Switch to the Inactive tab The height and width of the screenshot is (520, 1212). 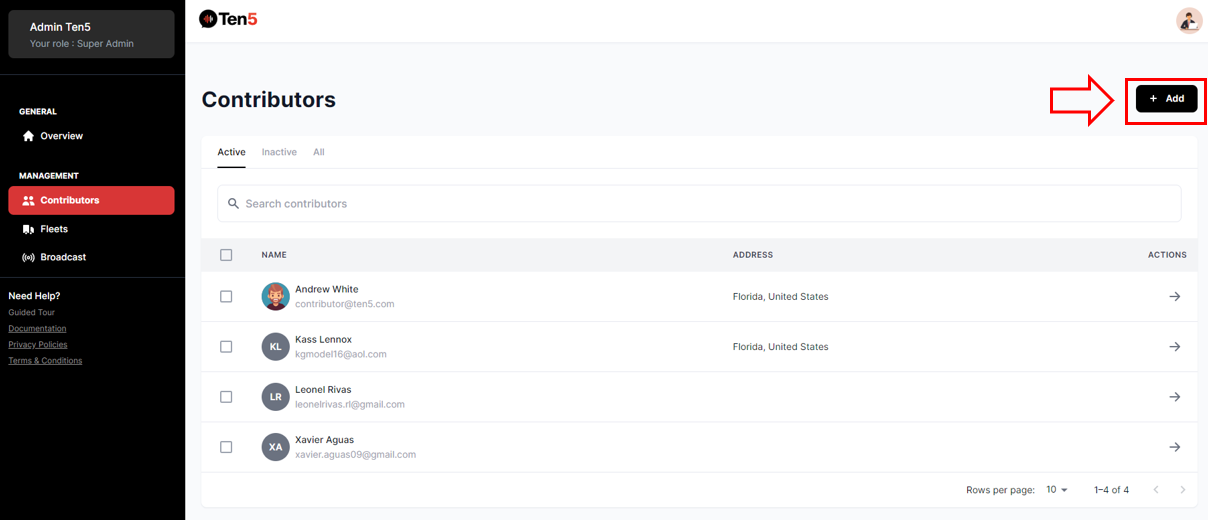[279, 152]
